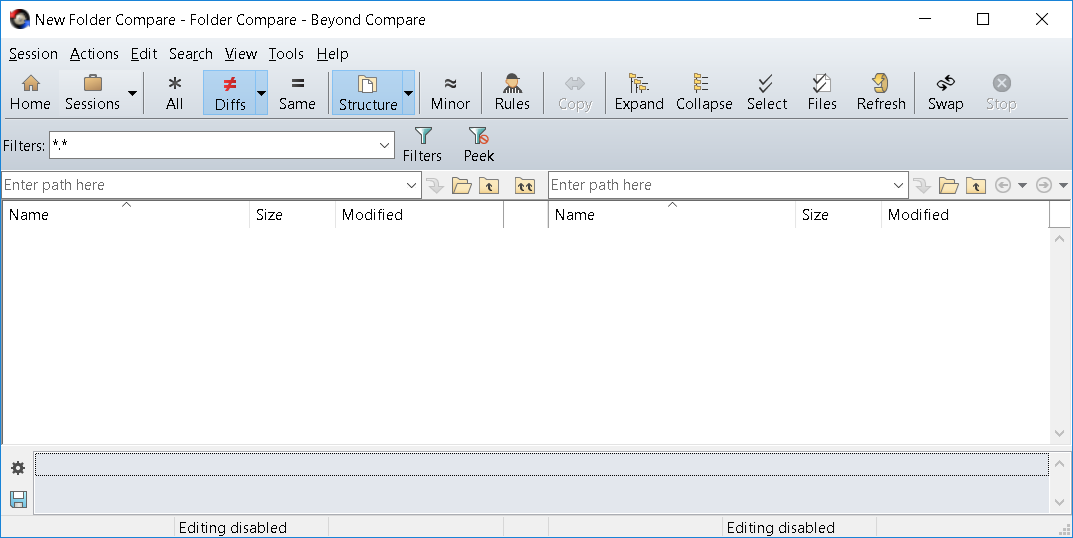Open the back history dropdown arrow
The height and width of the screenshot is (538, 1073).
[1022, 185]
